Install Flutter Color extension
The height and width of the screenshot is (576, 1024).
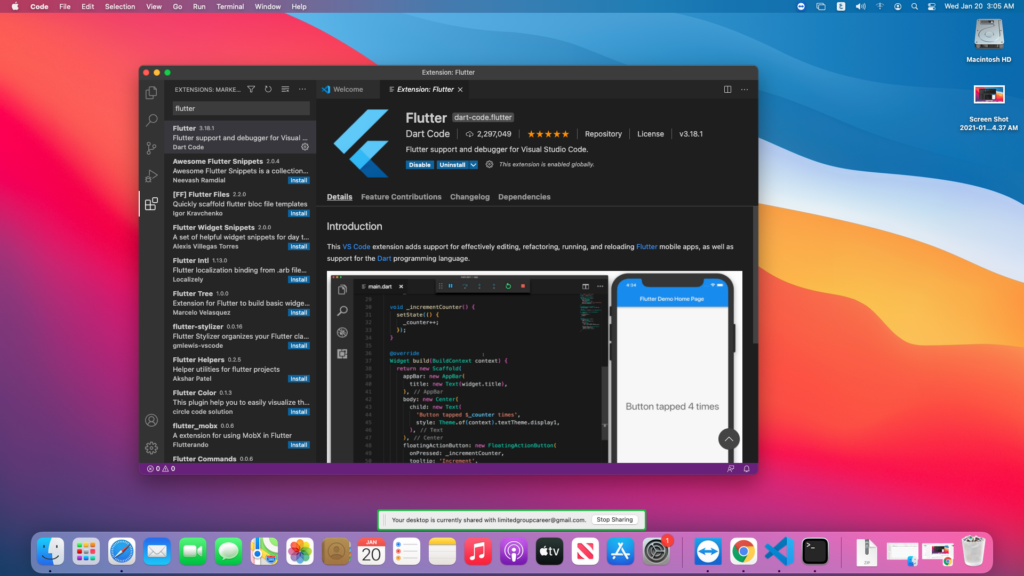click(299, 412)
